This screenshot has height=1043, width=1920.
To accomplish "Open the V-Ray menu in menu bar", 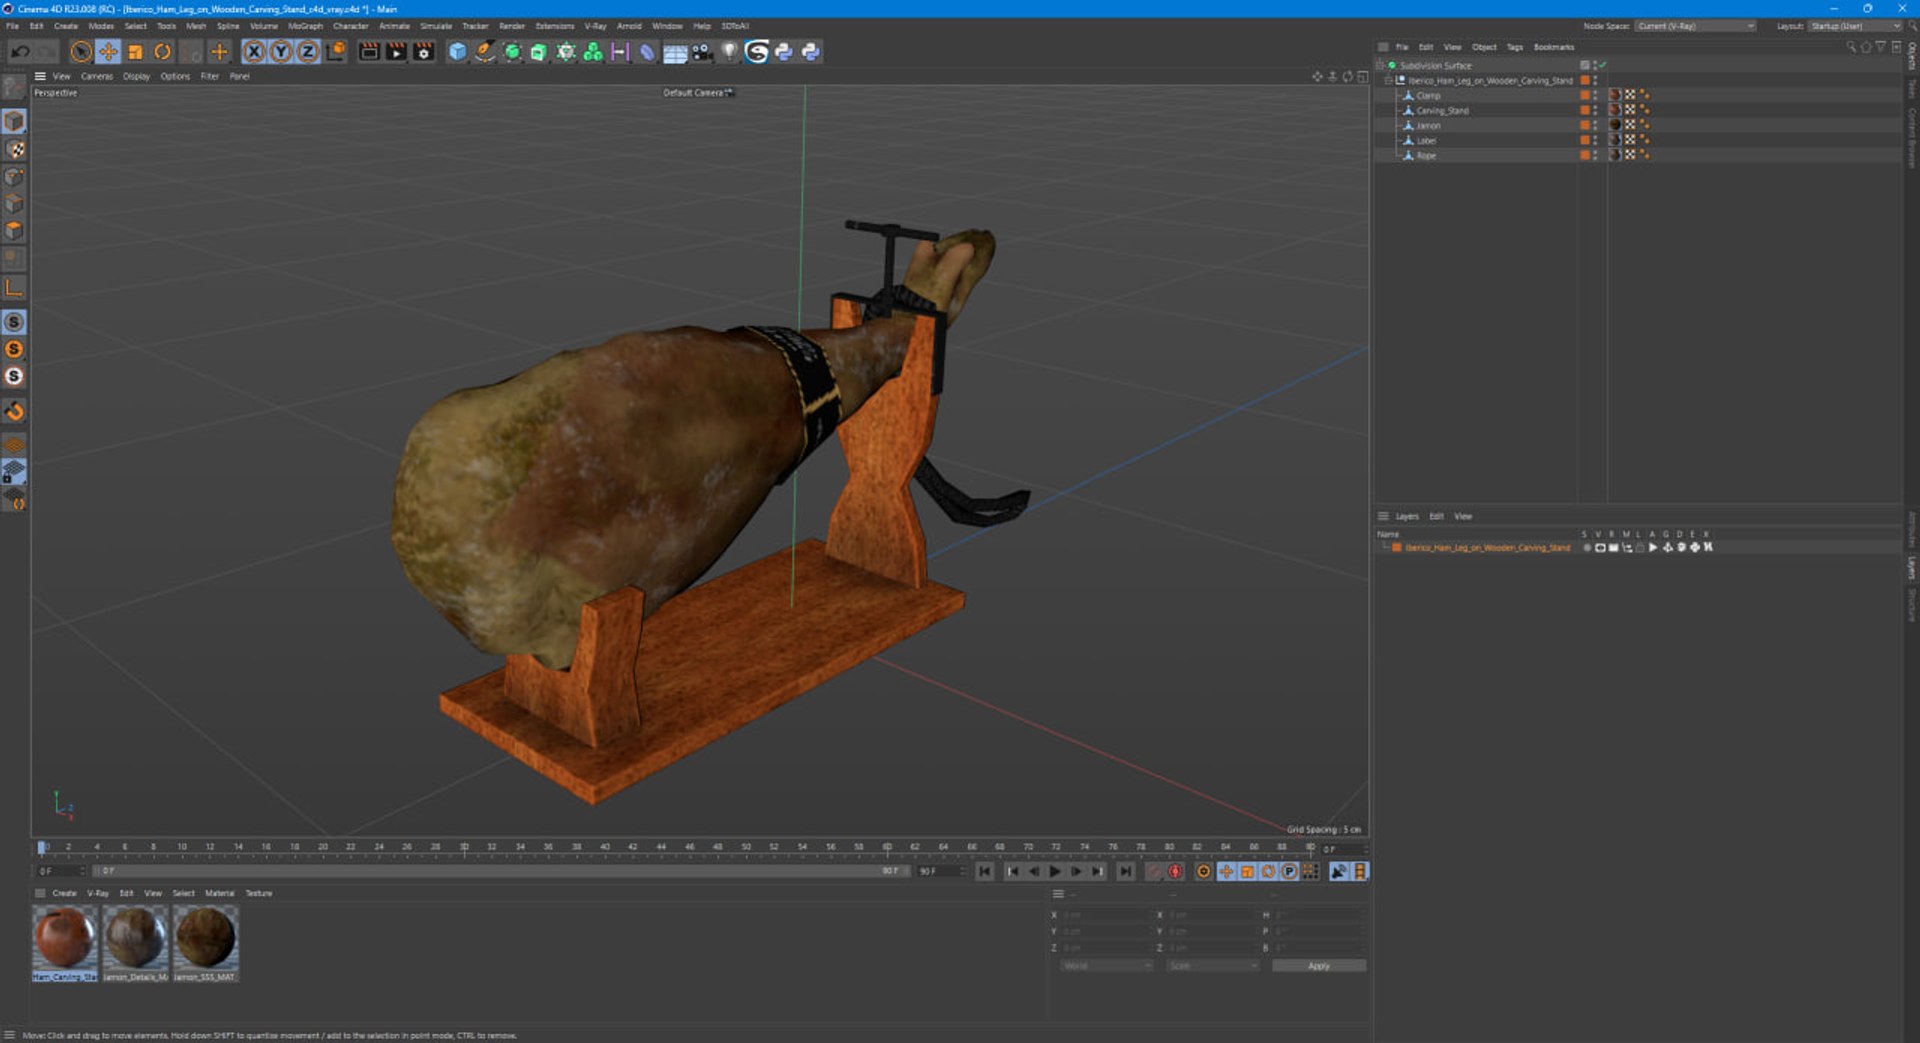I will (595, 26).
